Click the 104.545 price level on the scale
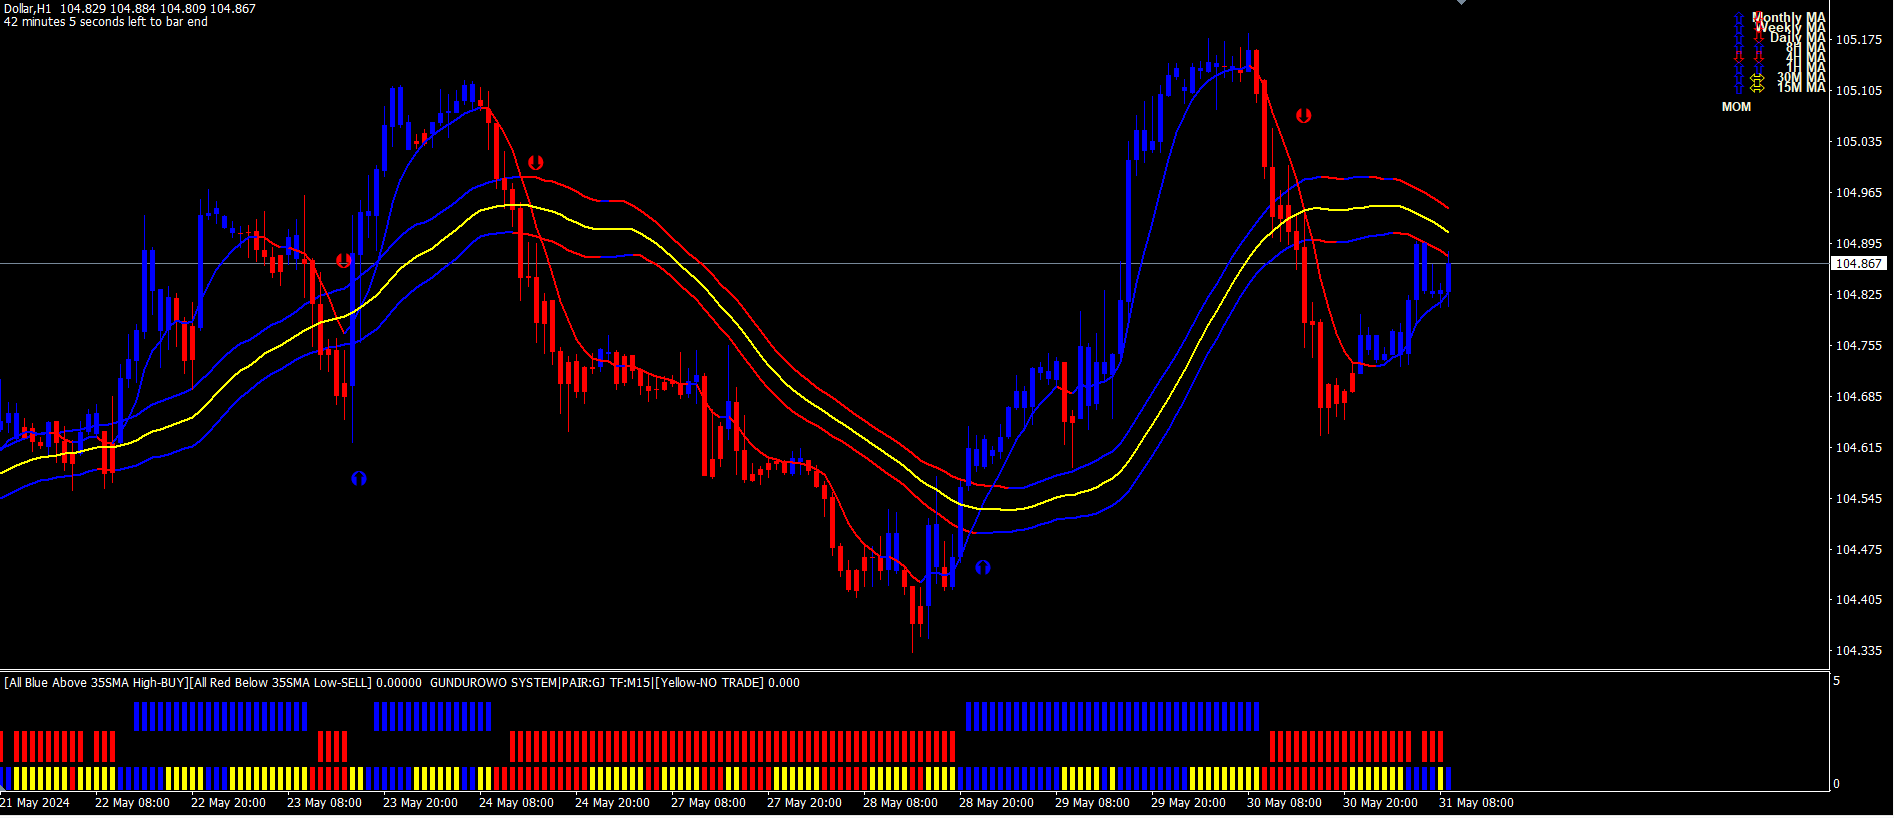The width and height of the screenshot is (1894, 818). [x=1858, y=499]
